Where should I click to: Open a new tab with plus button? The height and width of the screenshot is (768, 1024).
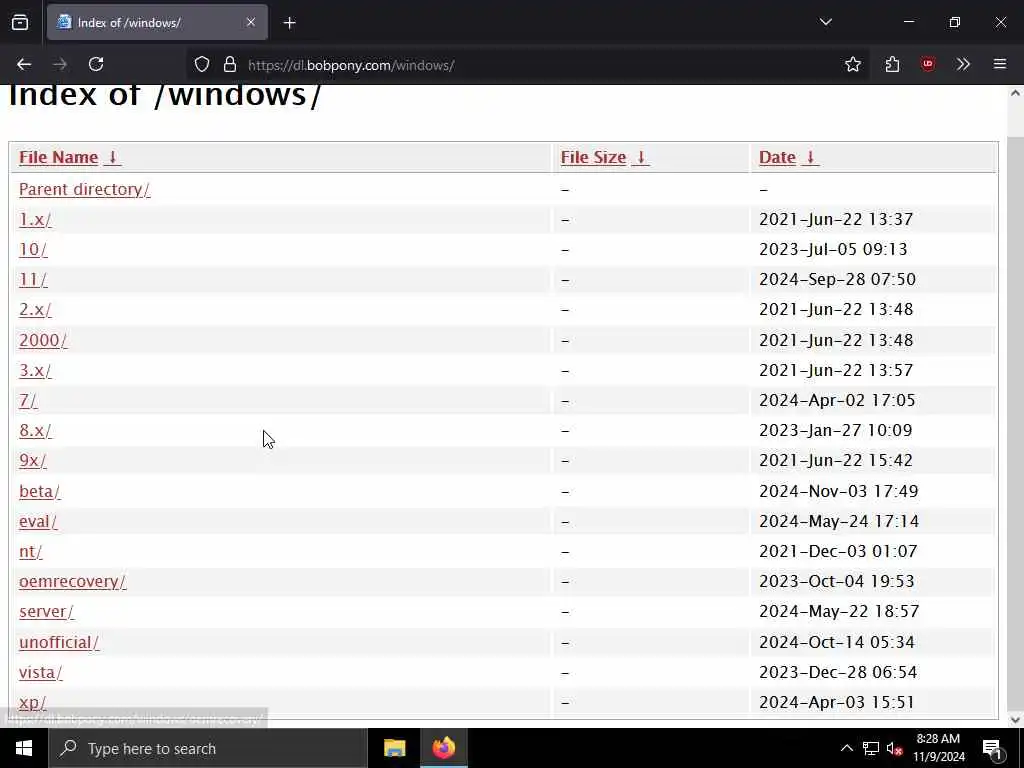(290, 23)
